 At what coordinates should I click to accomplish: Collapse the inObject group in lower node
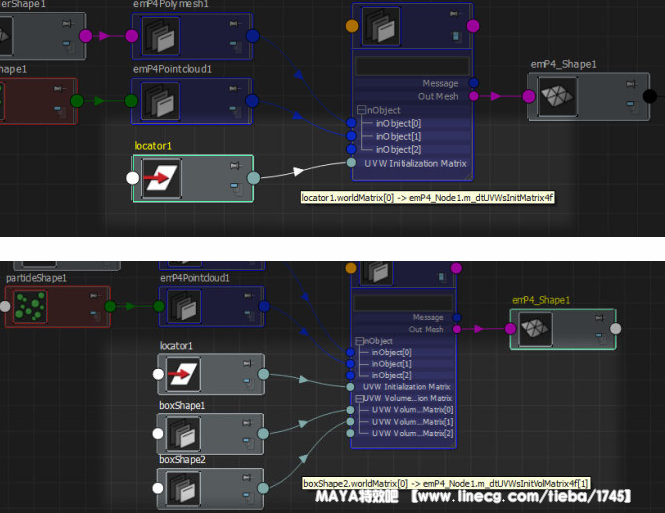click(359, 341)
